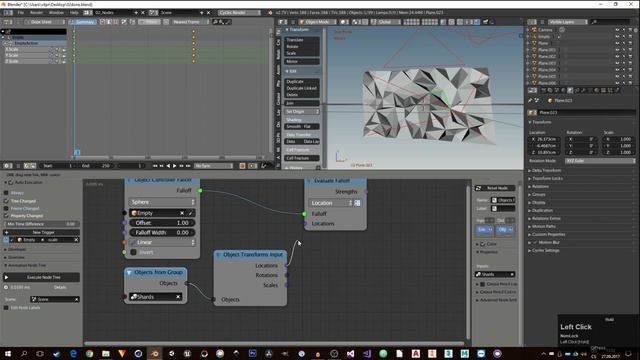Jump to the first frame
The width and height of the screenshot is (640, 360).
tap(155, 166)
